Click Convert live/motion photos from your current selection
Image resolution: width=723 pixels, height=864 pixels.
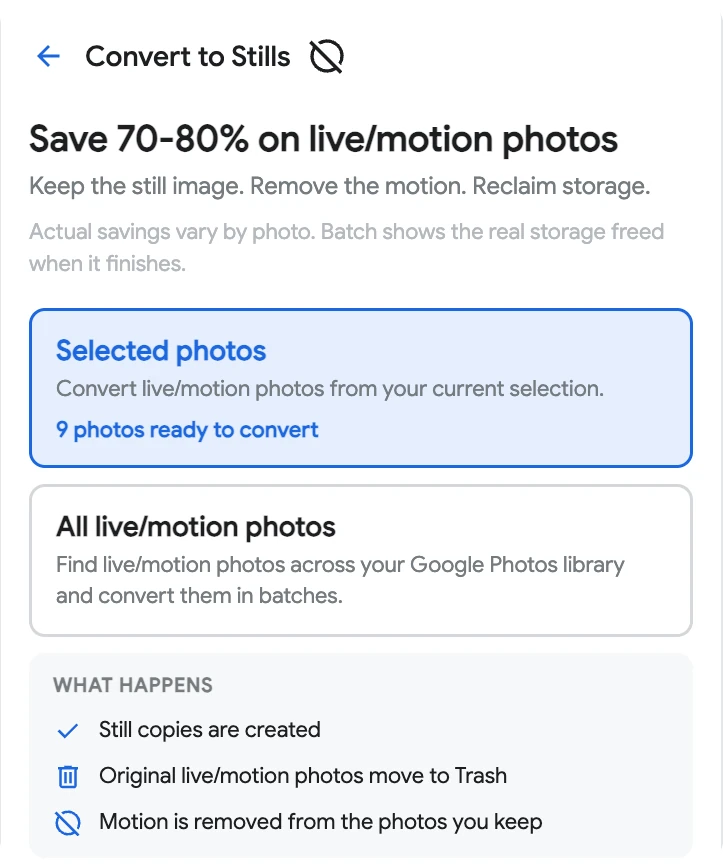coord(330,389)
